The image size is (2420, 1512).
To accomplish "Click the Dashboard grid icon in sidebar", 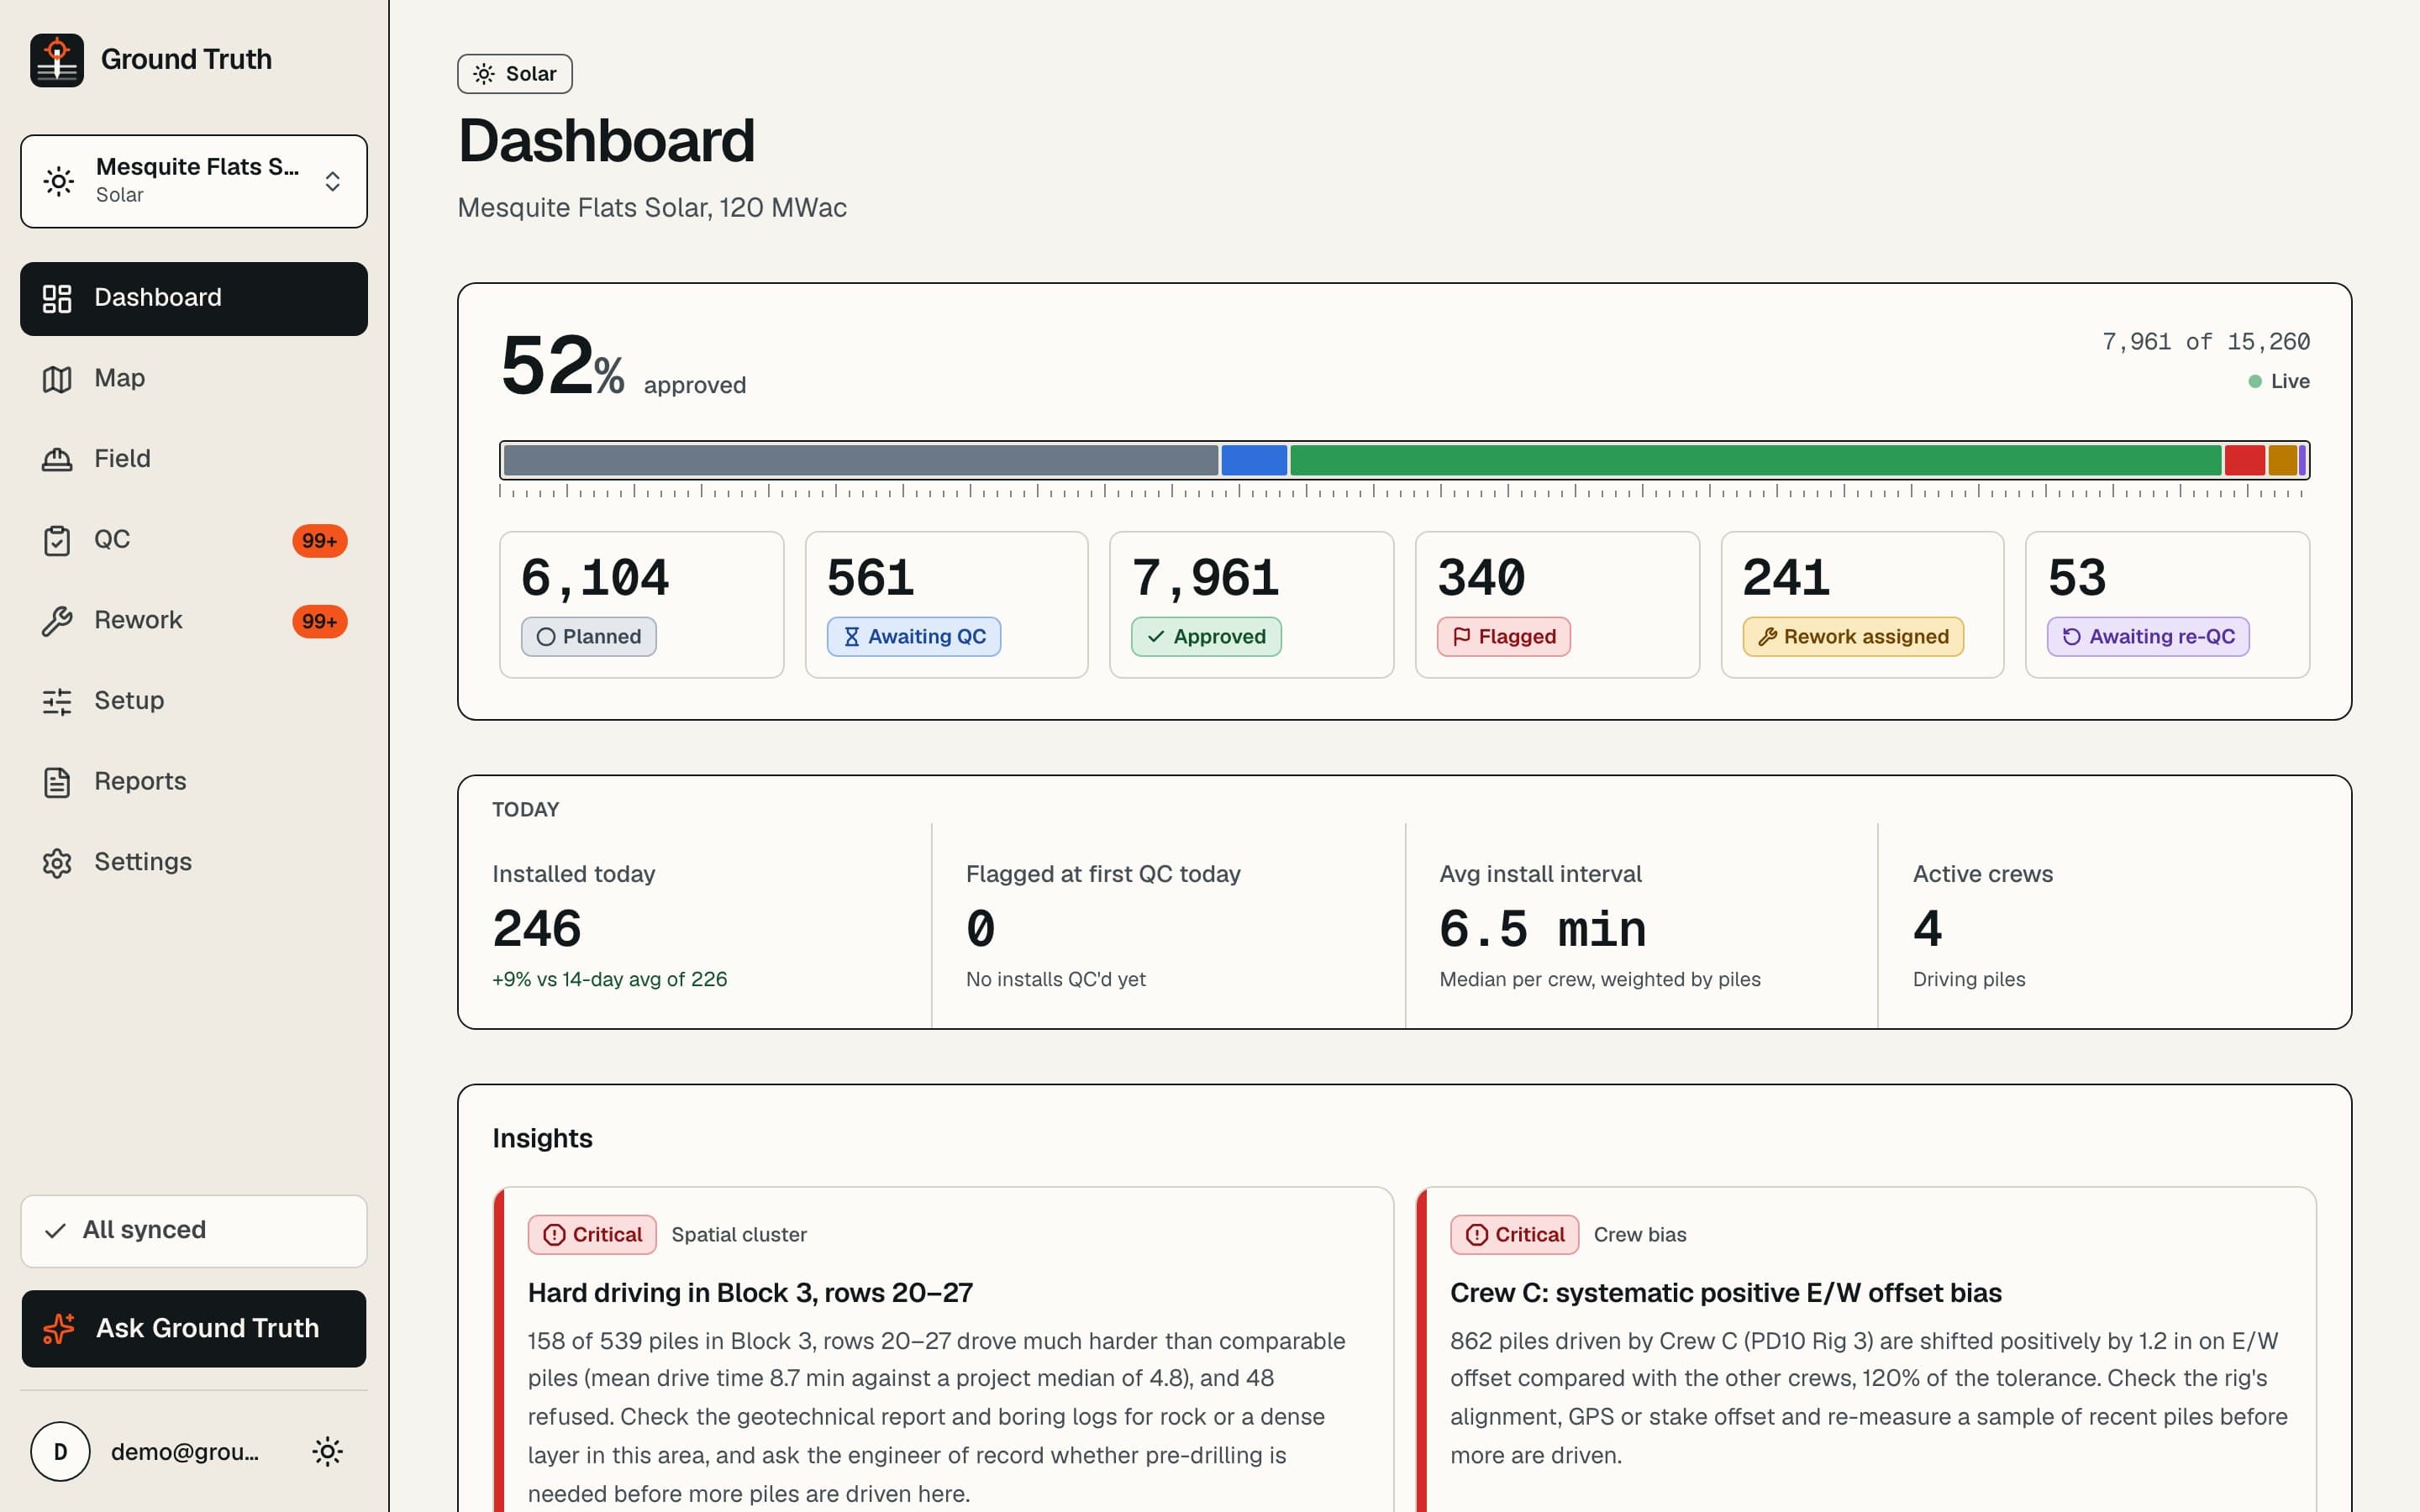I will point(57,298).
